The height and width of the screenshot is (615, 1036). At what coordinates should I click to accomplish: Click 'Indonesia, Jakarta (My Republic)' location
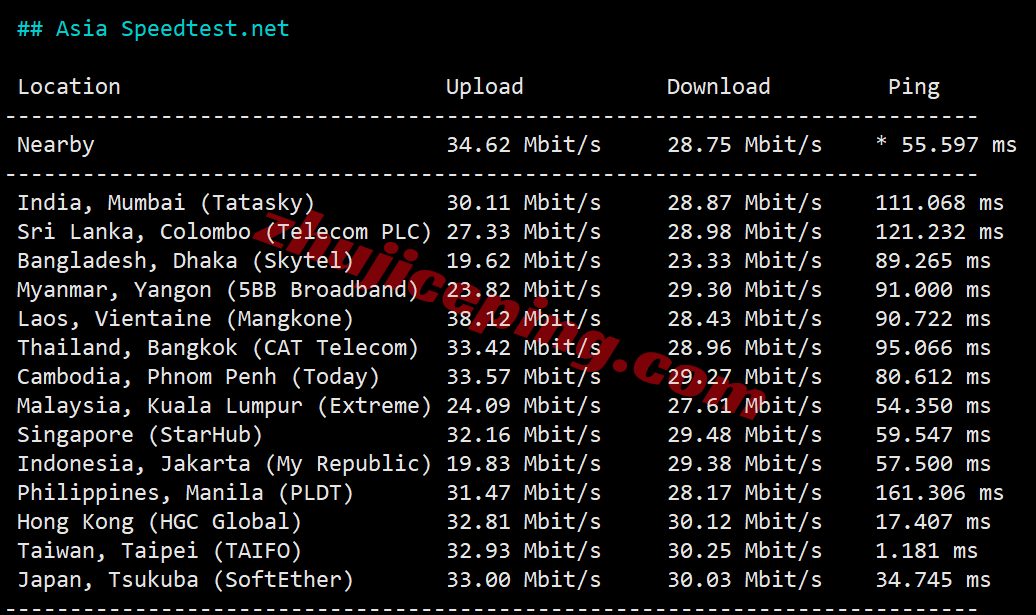[x=225, y=464]
